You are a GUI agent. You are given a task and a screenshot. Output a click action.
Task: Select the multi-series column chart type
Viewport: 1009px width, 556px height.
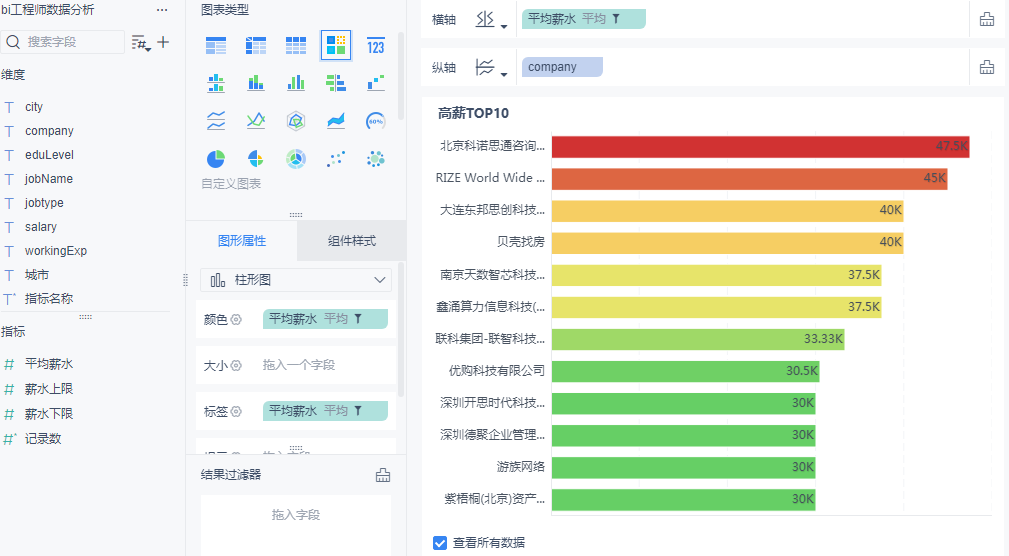point(296,83)
